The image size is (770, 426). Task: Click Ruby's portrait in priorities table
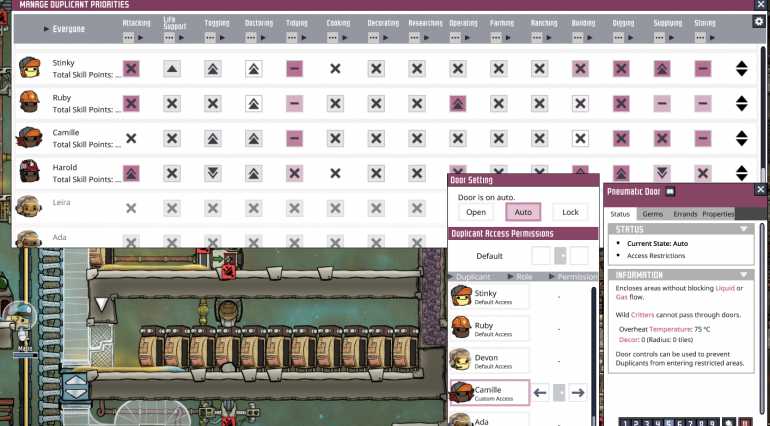(x=29, y=102)
